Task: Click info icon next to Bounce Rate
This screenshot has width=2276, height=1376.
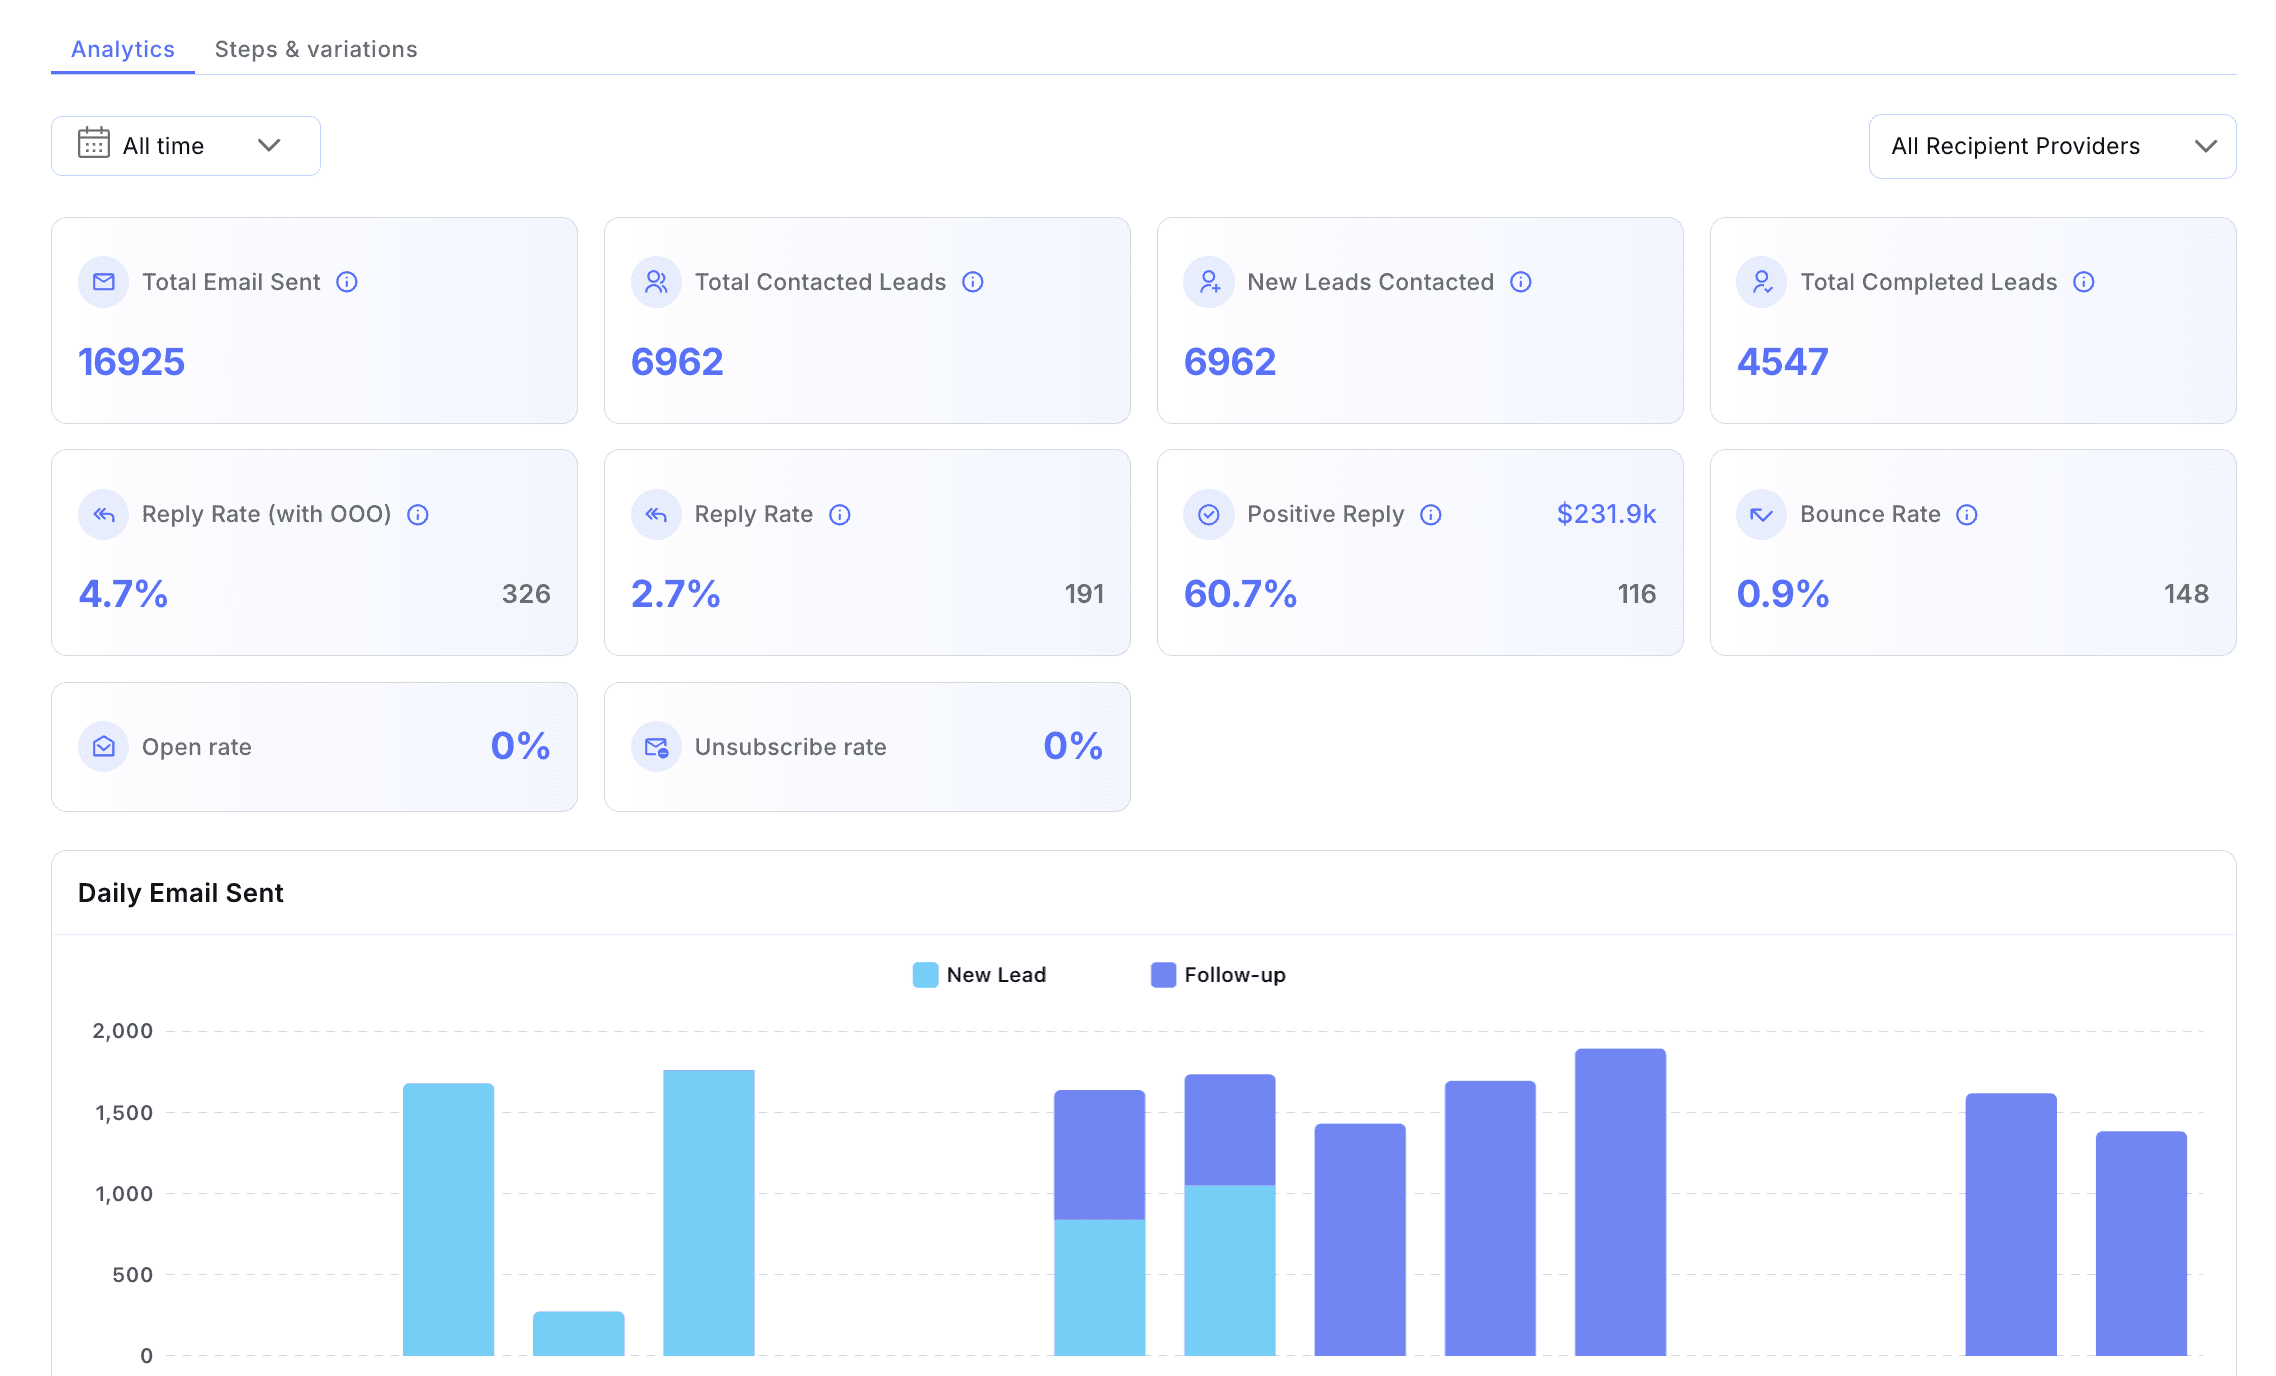Action: click(1967, 514)
